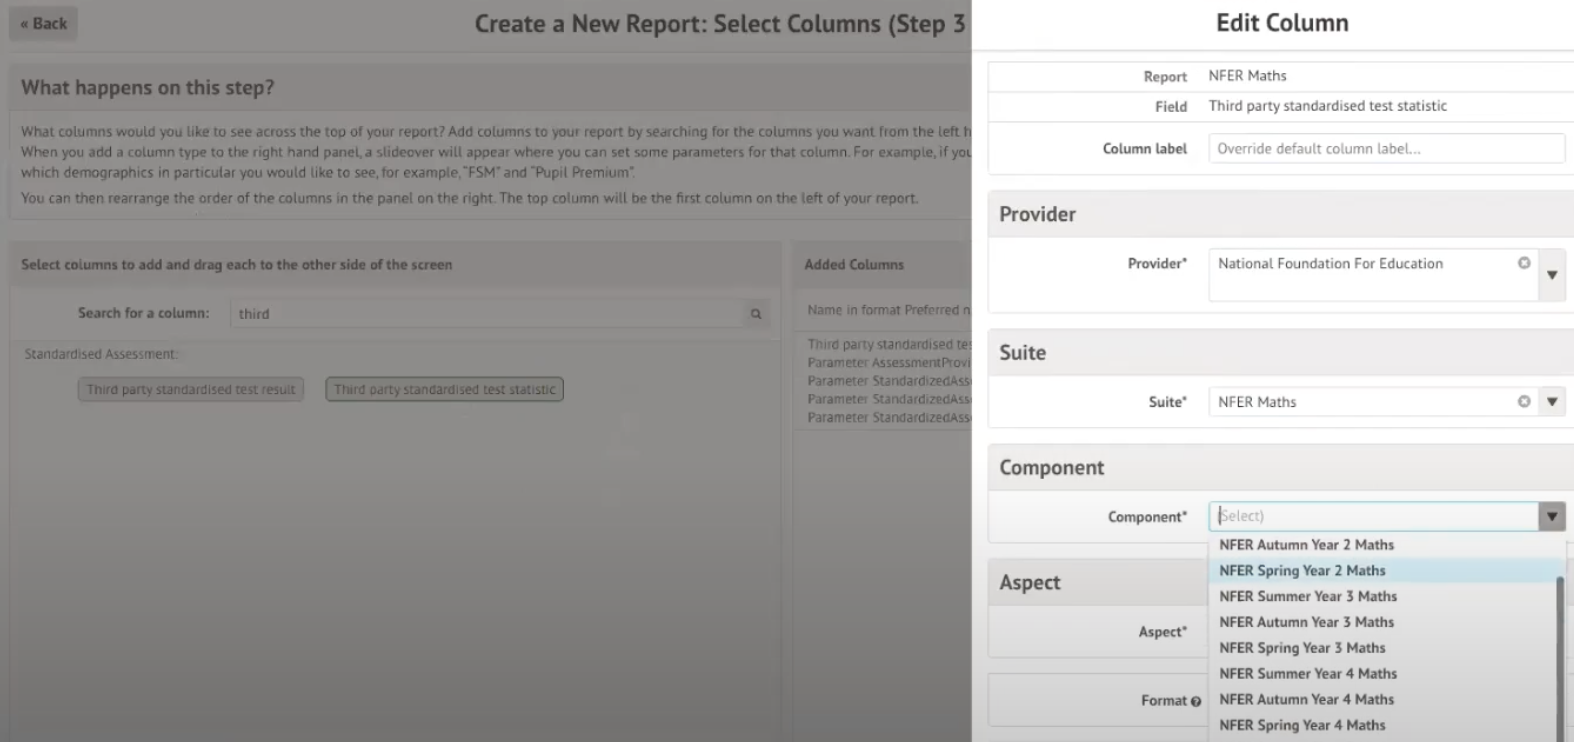Open the Suite dropdown arrow
The height and width of the screenshot is (742, 1574).
(1552, 401)
